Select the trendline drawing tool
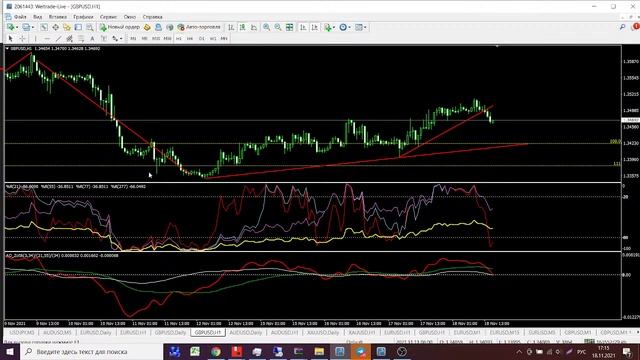 58,38
